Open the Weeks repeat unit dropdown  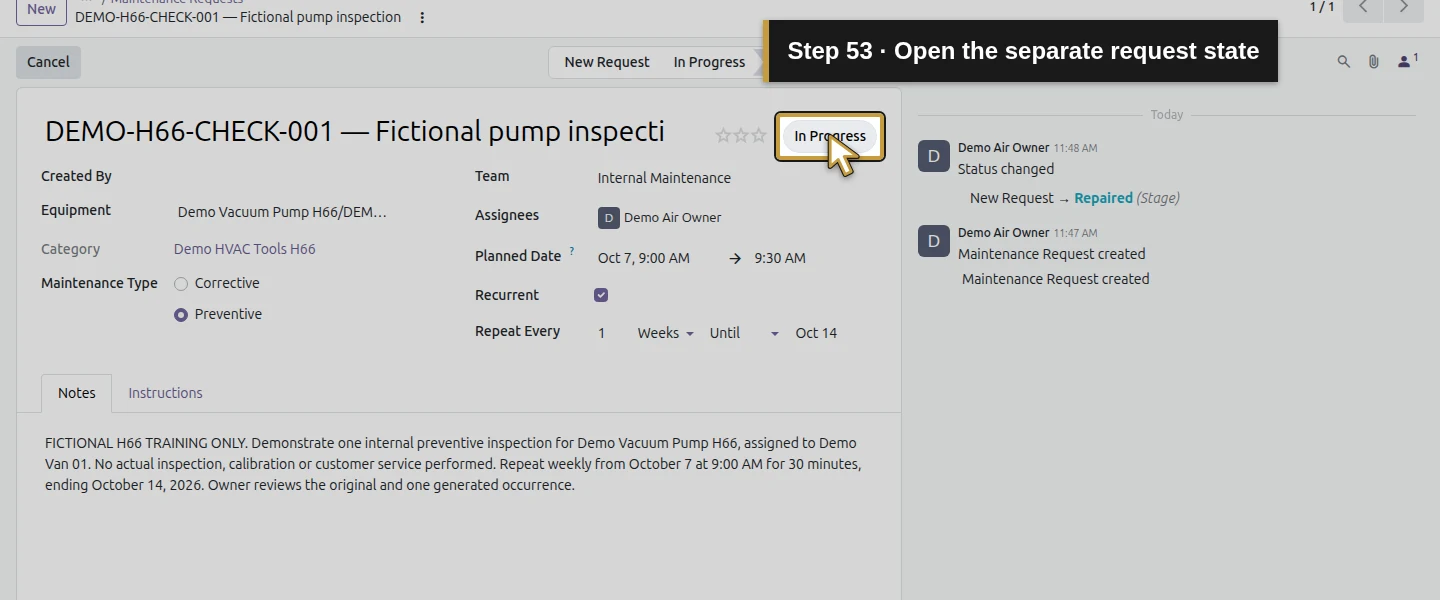[666, 333]
